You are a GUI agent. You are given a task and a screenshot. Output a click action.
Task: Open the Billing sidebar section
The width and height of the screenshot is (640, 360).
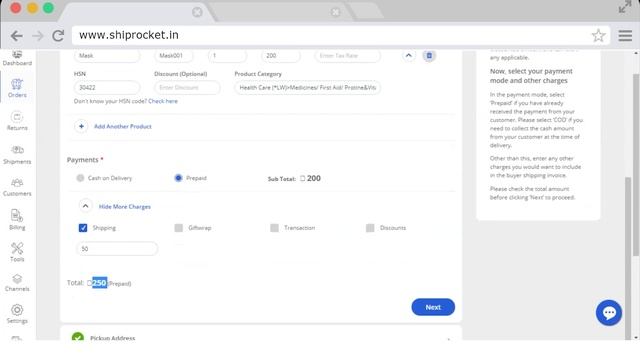coord(17,220)
